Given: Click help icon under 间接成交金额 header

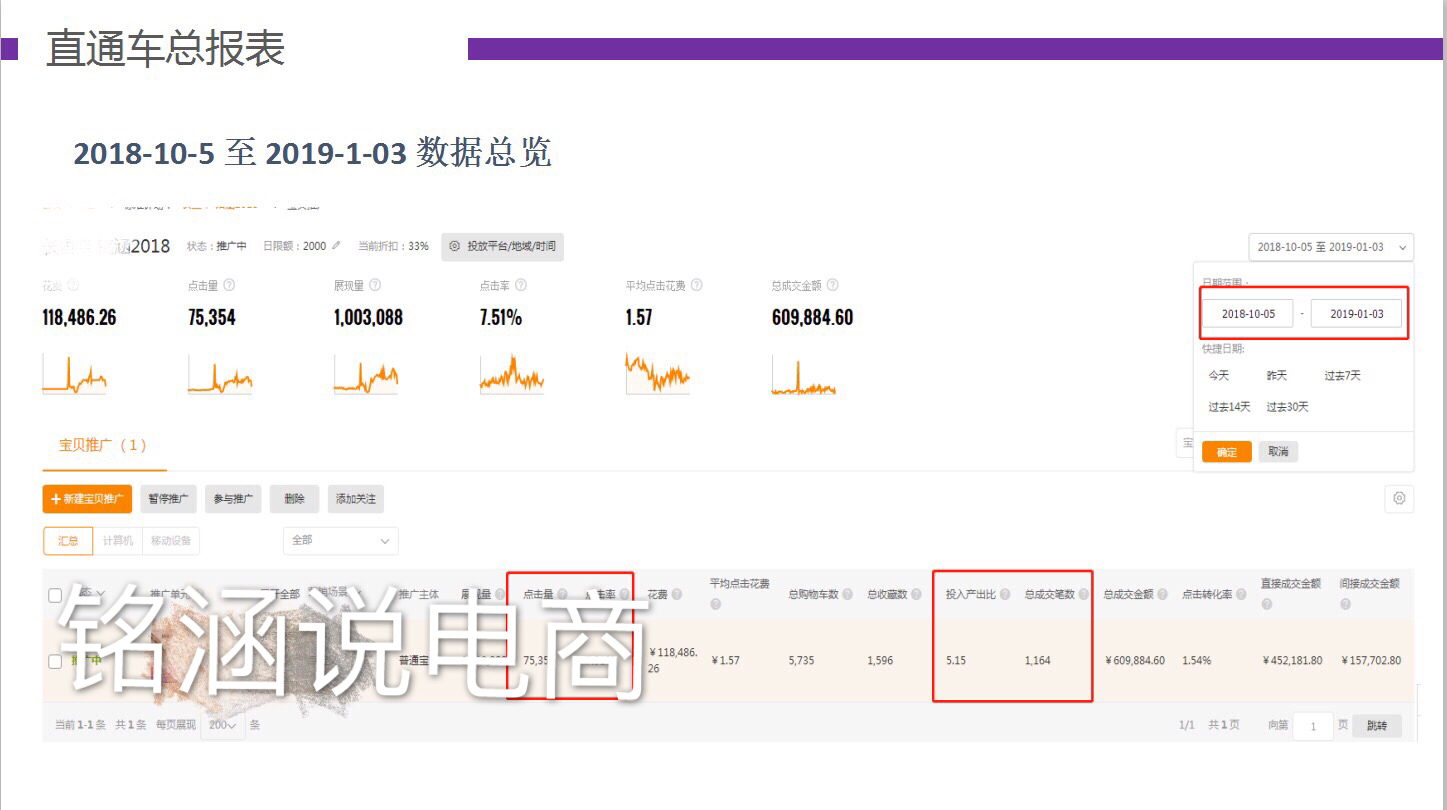Looking at the screenshot, I should [x=1345, y=605].
